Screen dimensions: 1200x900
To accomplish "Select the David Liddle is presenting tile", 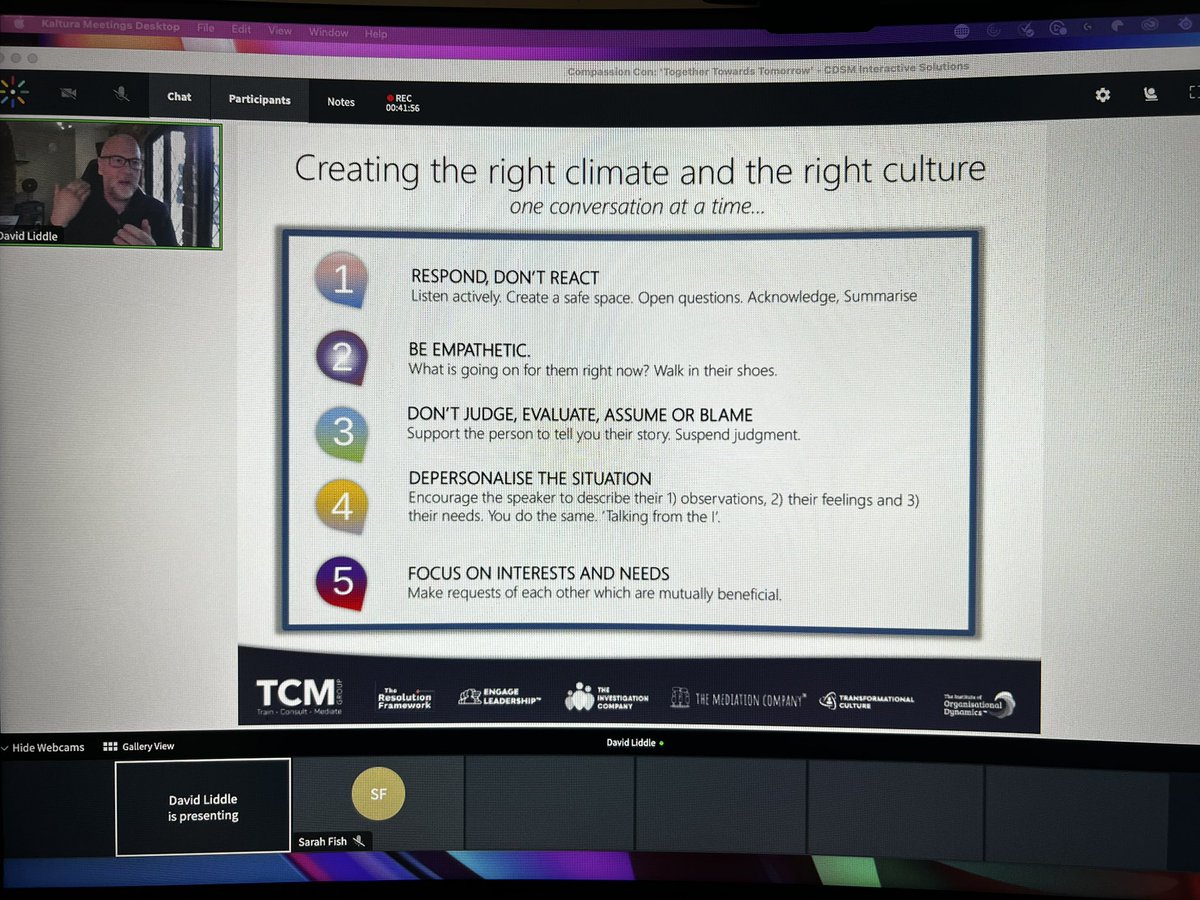I will tap(203, 807).
